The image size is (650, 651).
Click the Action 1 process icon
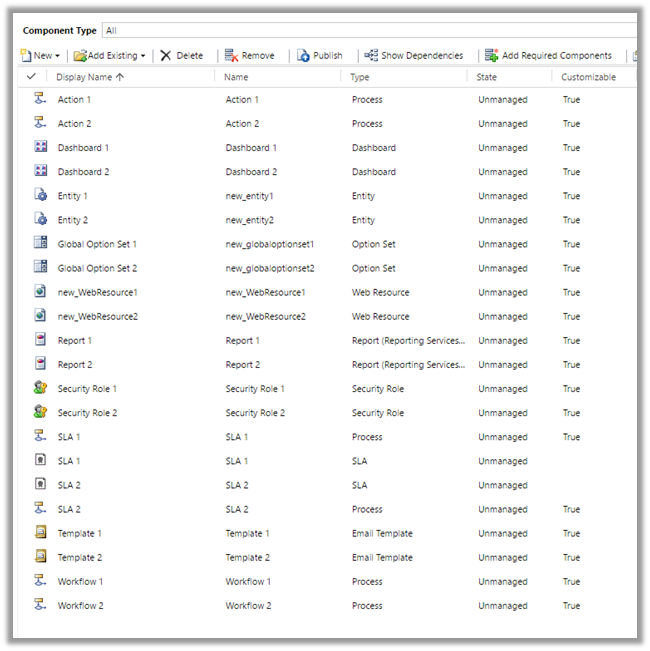tap(41, 99)
